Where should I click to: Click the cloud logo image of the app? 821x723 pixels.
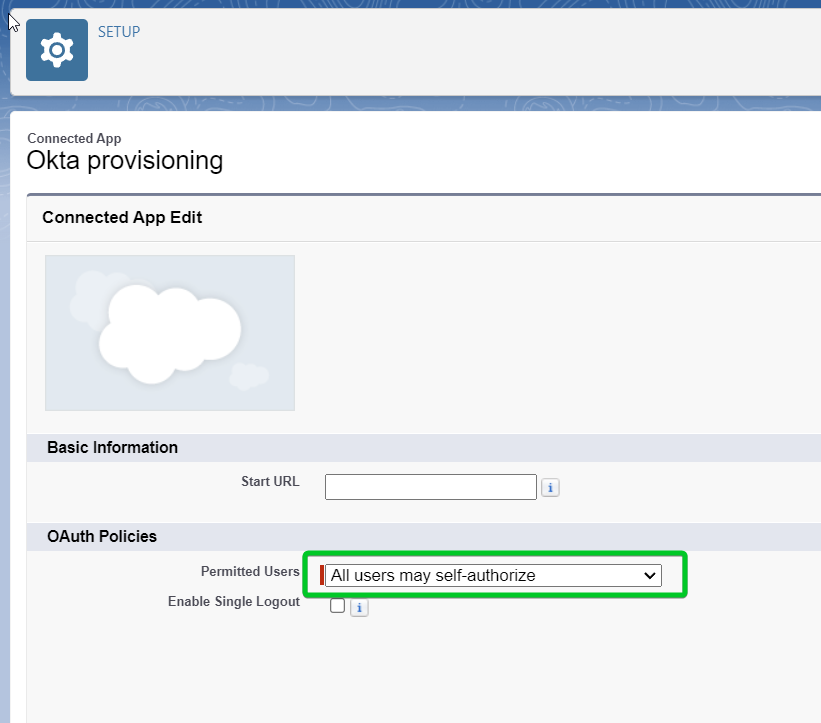pos(170,333)
